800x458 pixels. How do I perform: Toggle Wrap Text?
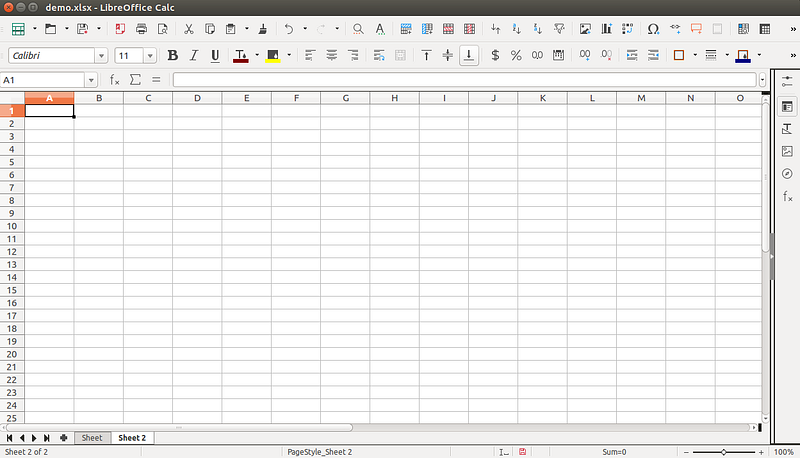pos(379,55)
